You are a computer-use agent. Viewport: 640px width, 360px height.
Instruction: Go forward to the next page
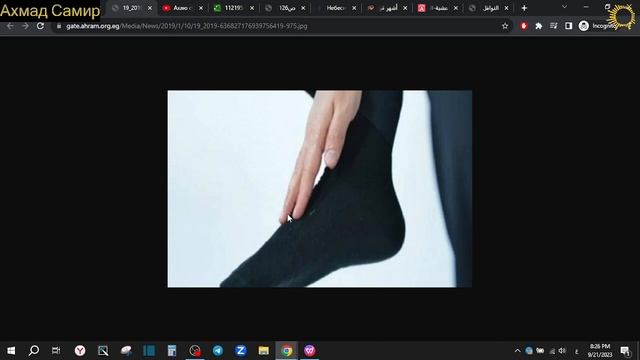[x=25, y=26]
